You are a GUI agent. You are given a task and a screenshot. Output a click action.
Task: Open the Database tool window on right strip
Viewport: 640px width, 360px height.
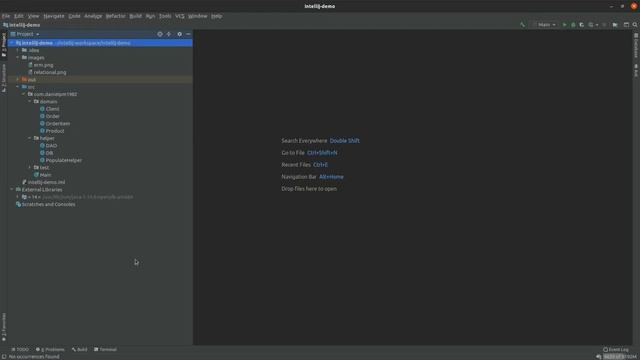[636, 46]
